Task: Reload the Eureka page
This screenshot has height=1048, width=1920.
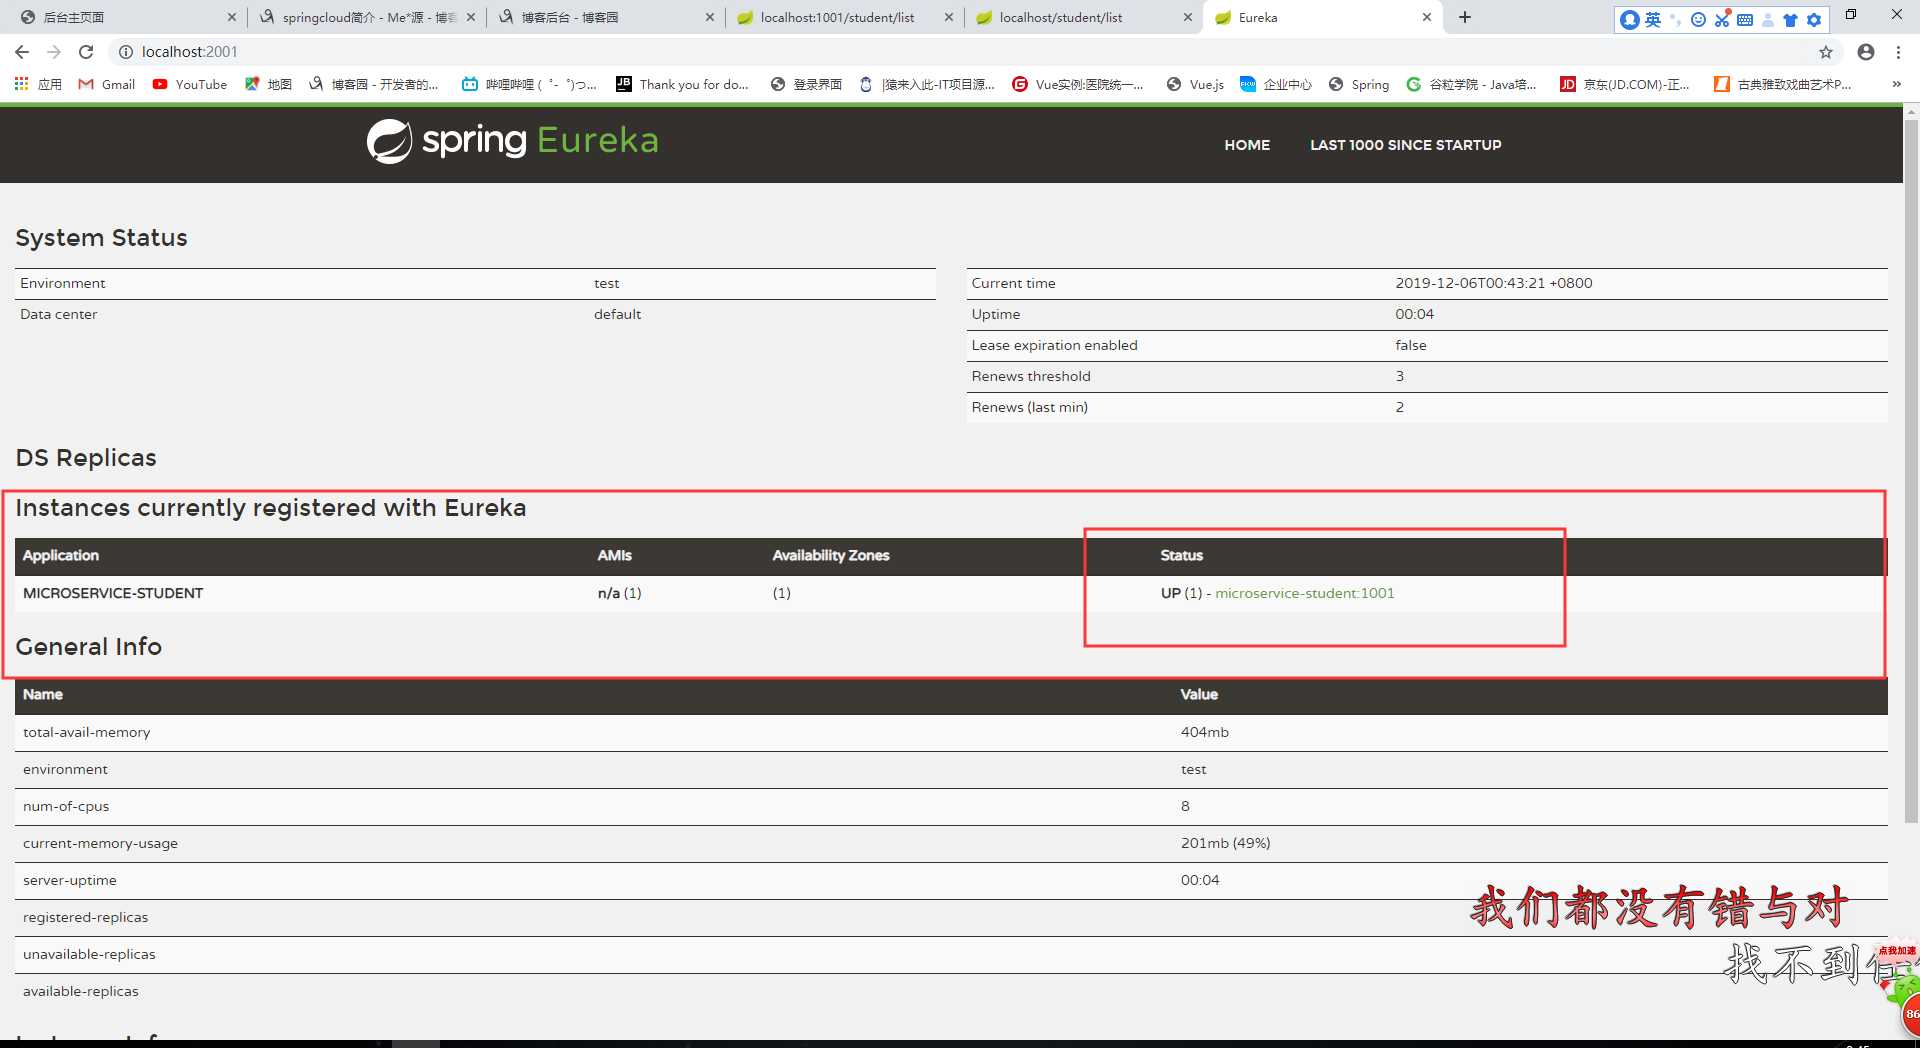Action: point(86,52)
